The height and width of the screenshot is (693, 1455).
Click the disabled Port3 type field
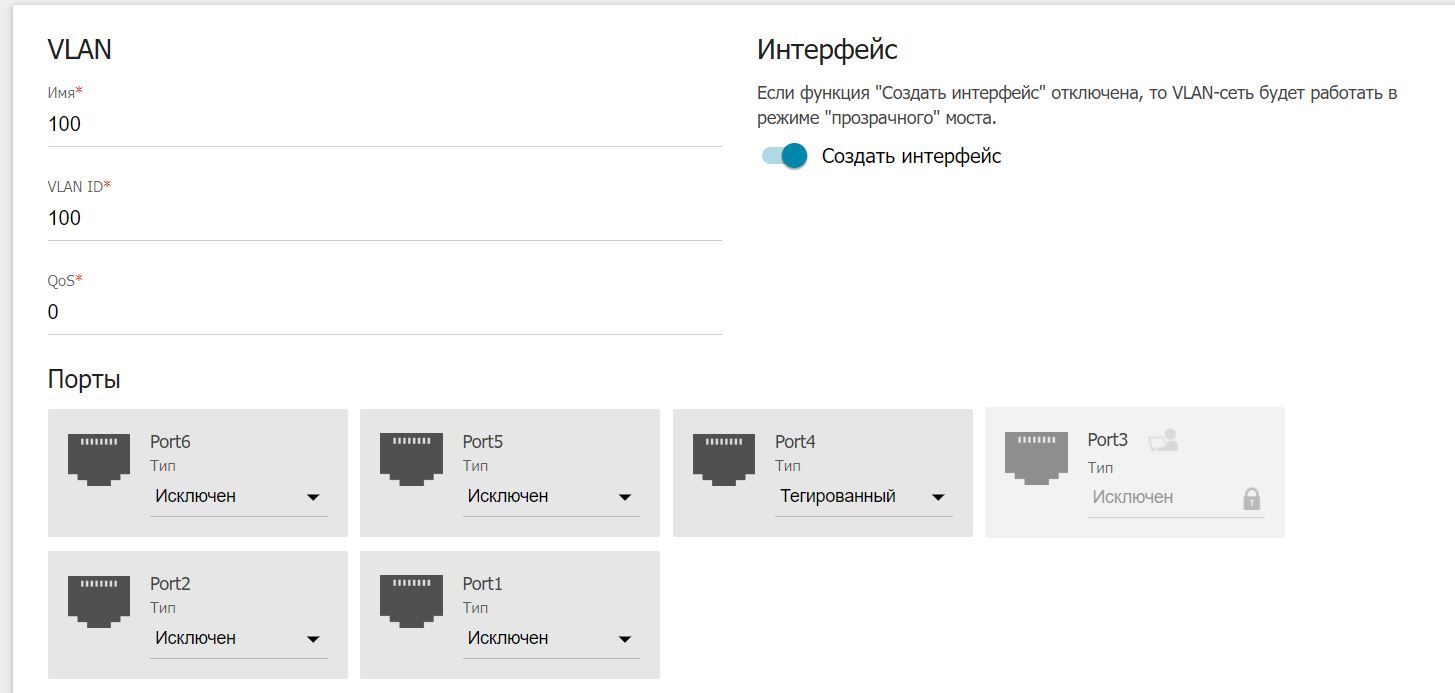pyautogui.click(x=1160, y=498)
